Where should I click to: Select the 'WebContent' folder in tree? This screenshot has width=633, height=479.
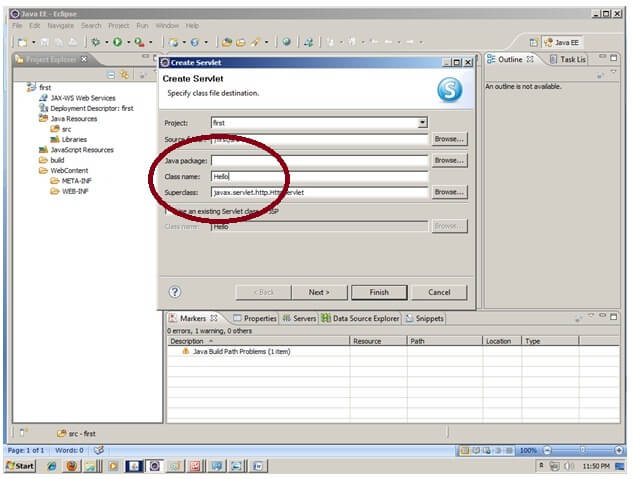(x=69, y=170)
